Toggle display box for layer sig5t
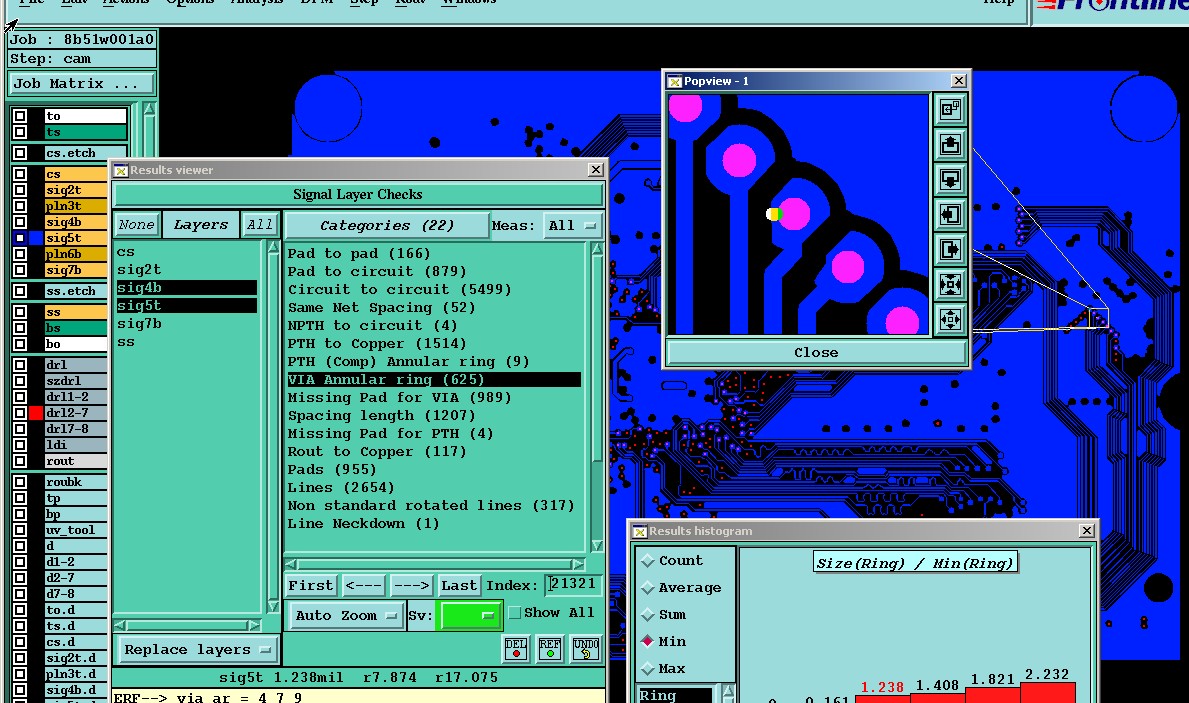The height and width of the screenshot is (703, 1189). 20,238
